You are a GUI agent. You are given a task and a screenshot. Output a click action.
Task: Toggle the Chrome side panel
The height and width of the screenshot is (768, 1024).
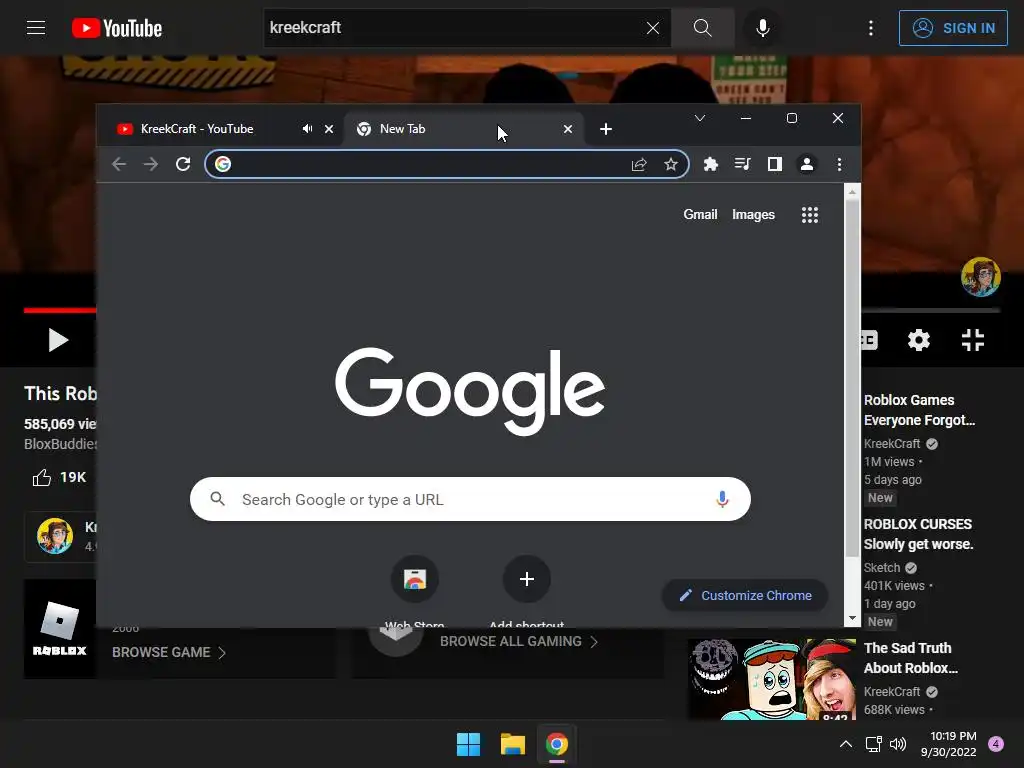pos(775,164)
